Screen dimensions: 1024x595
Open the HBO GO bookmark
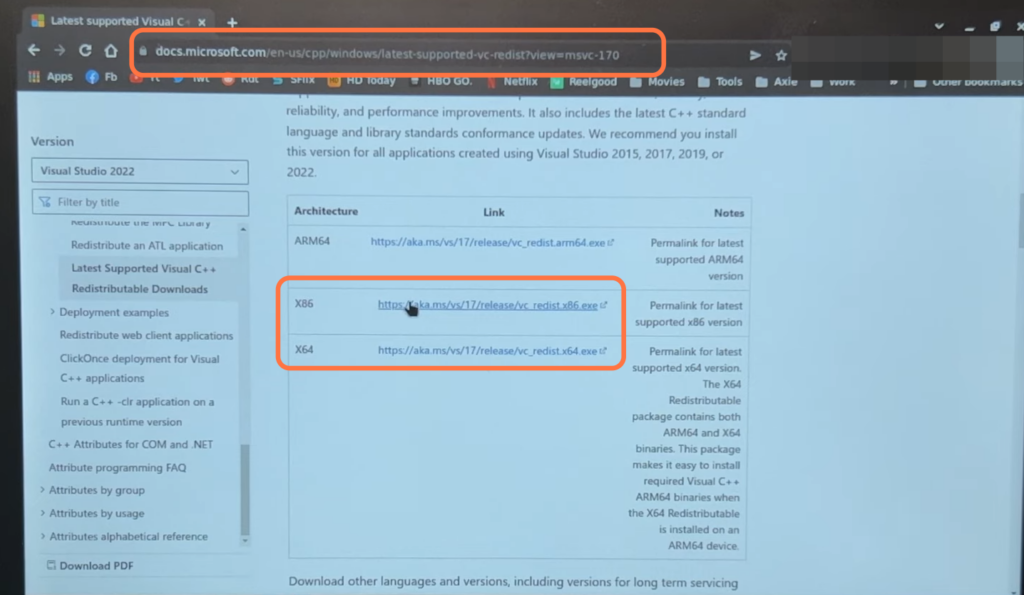[x=441, y=81]
